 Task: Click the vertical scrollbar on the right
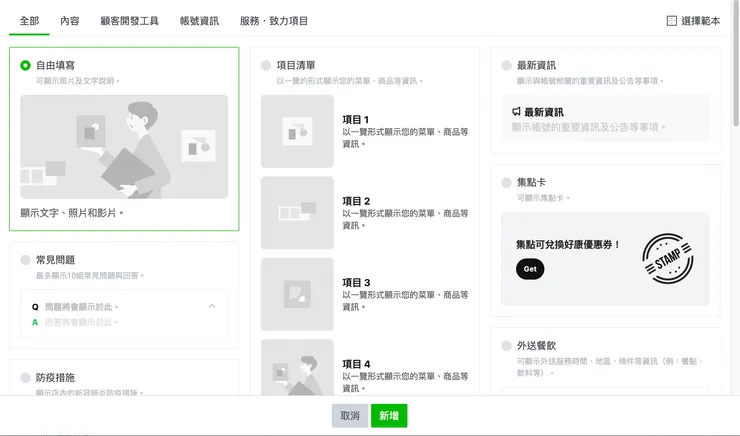click(x=736, y=66)
